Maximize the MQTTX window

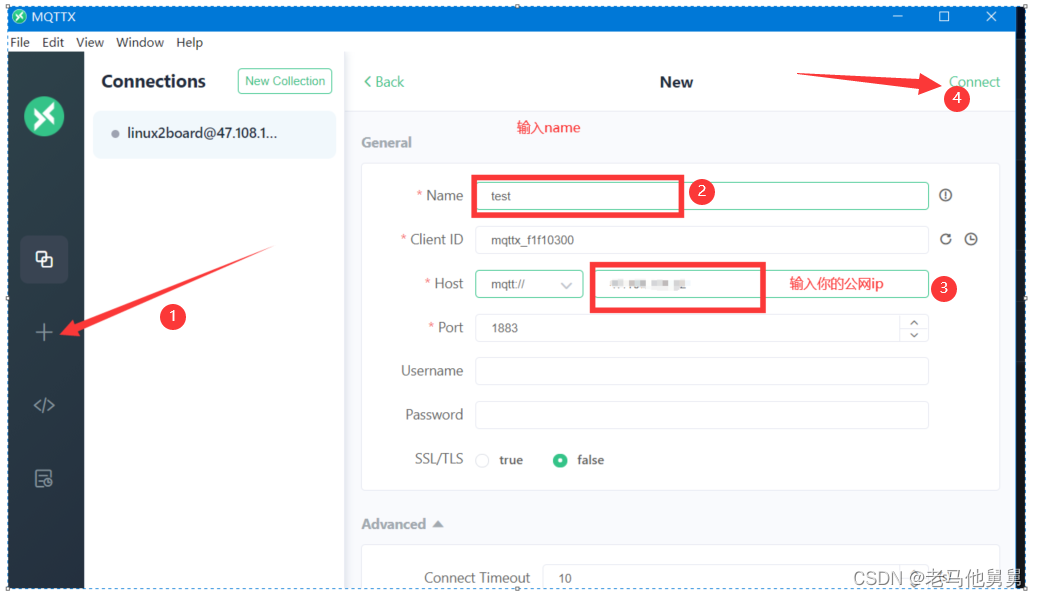click(x=944, y=17)
